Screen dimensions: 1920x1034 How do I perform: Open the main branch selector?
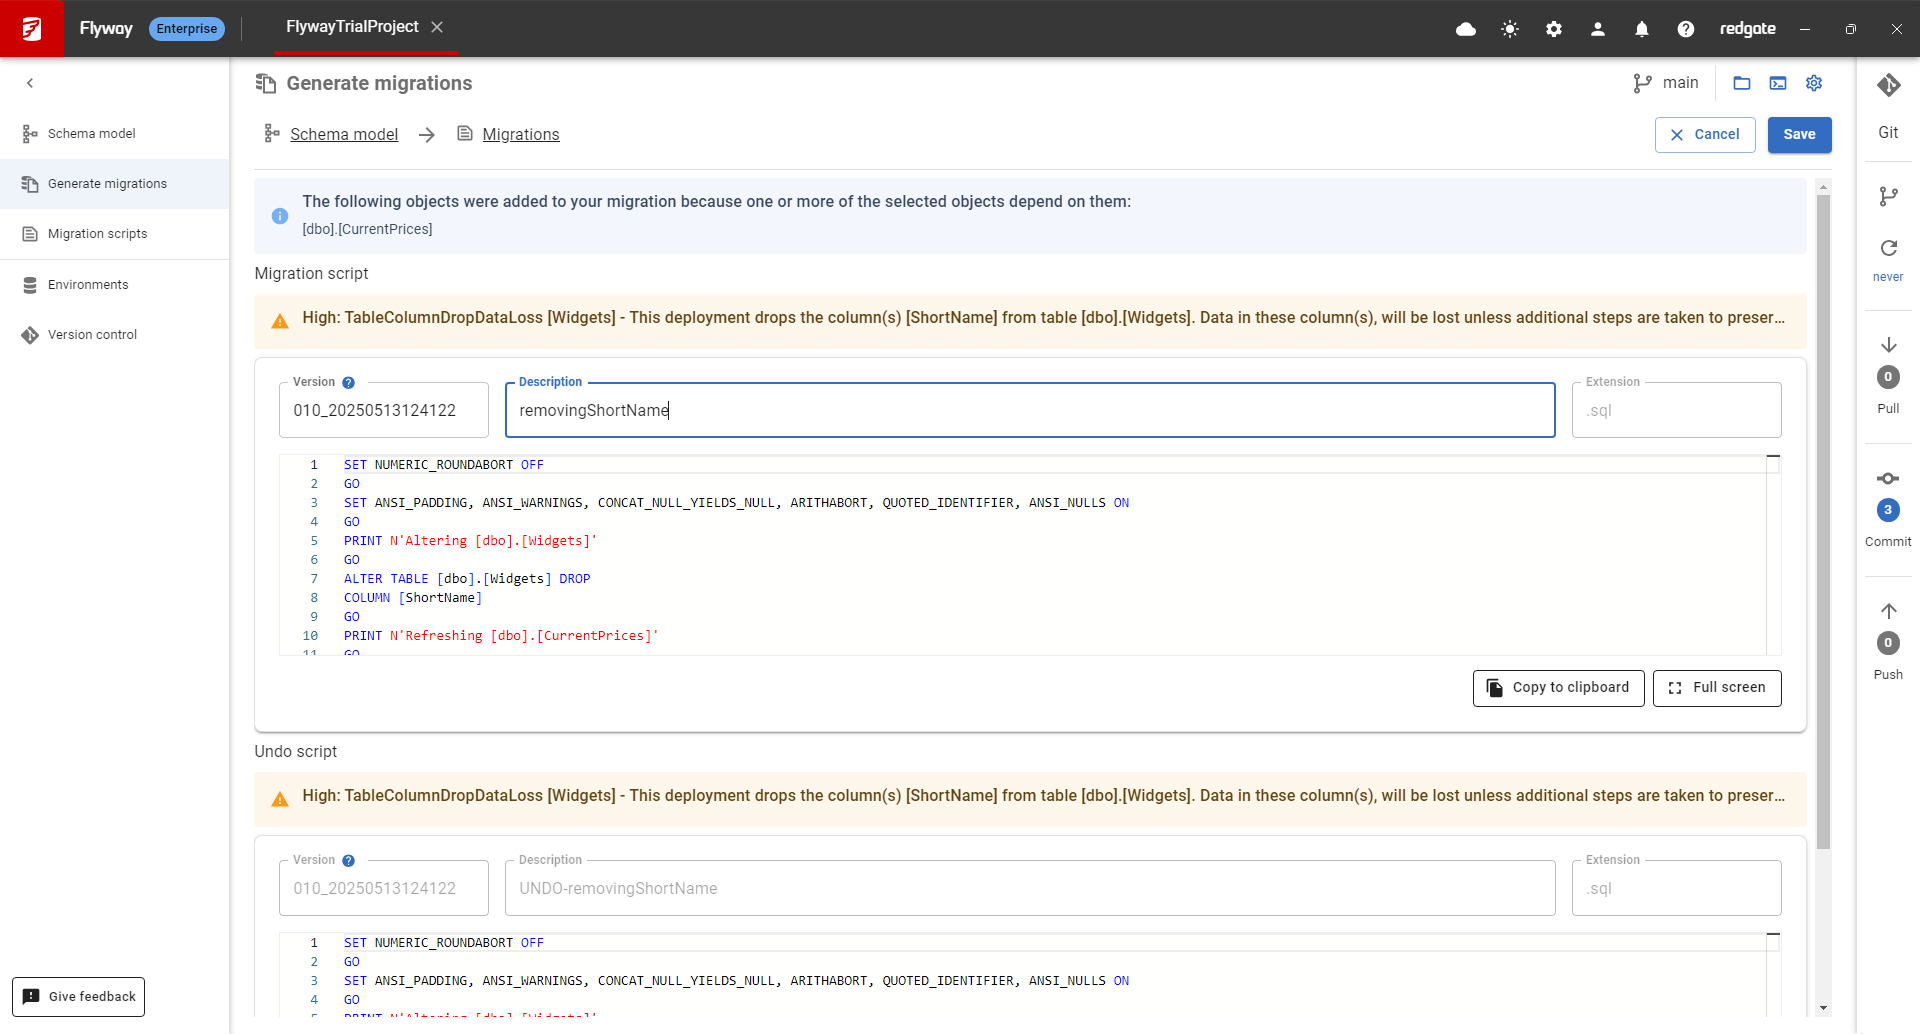click(1666, 83)
